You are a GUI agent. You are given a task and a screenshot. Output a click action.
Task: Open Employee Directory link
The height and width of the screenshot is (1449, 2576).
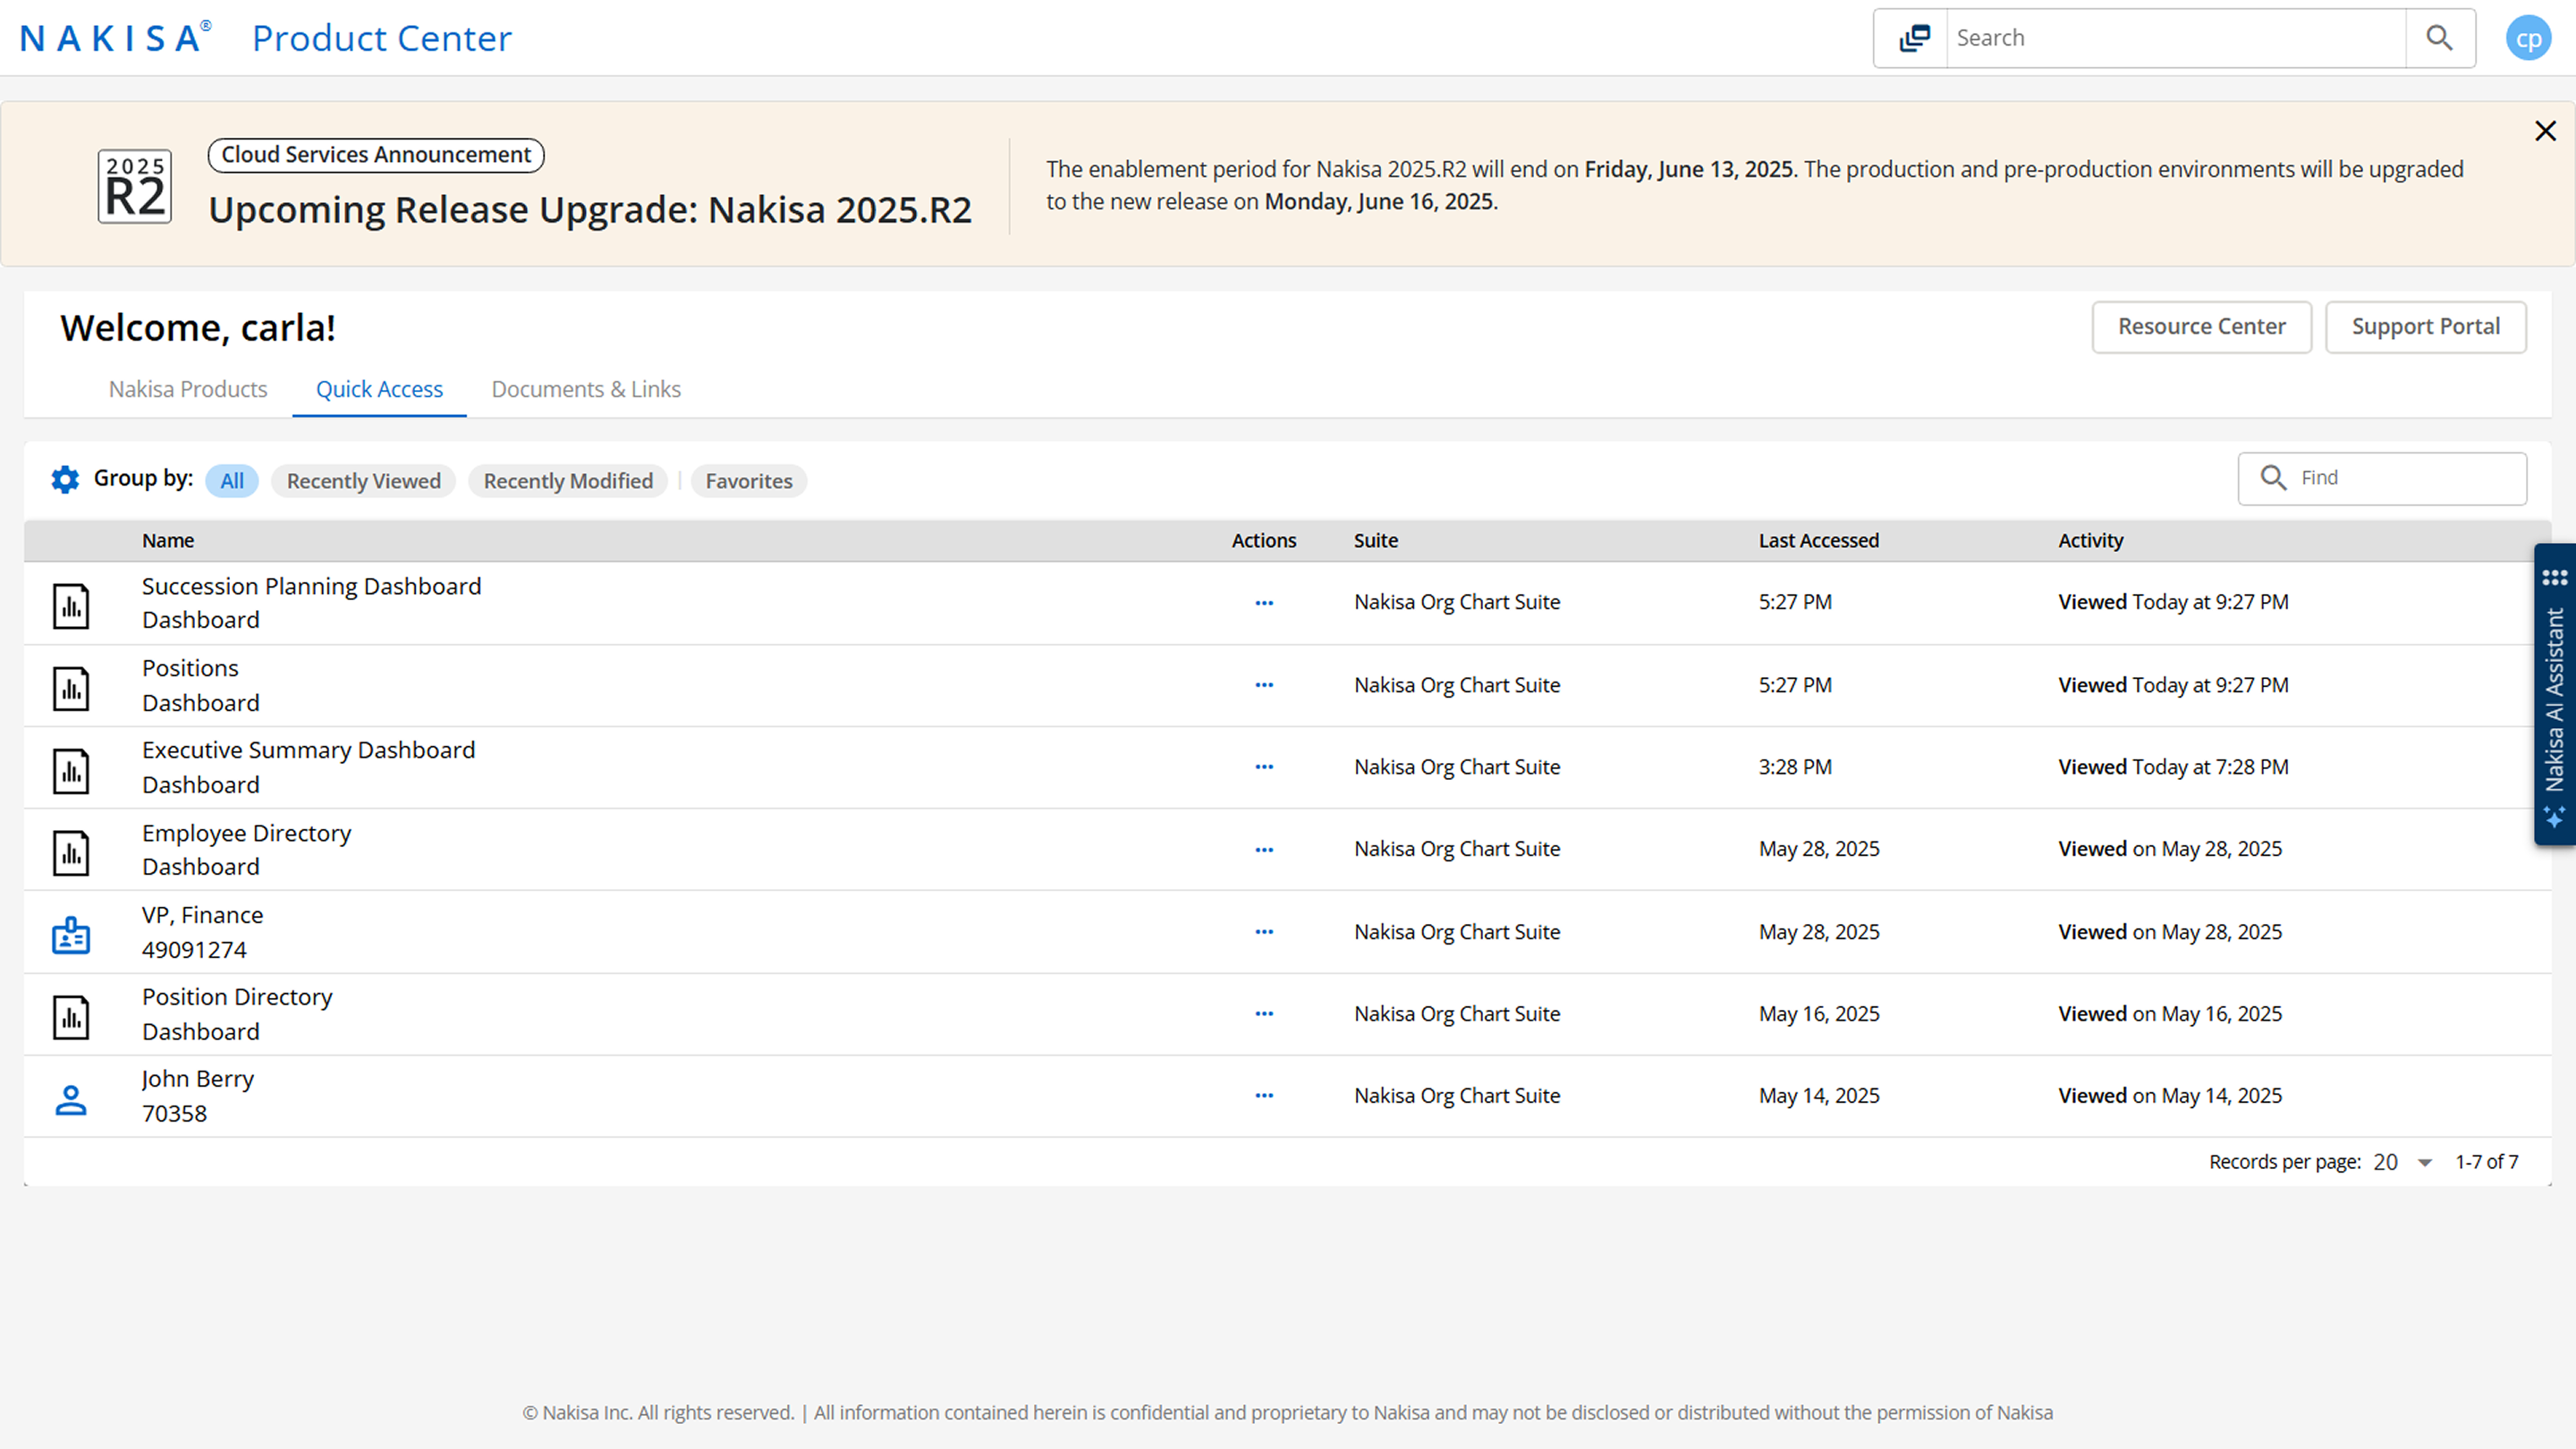(x=246, y=833)
